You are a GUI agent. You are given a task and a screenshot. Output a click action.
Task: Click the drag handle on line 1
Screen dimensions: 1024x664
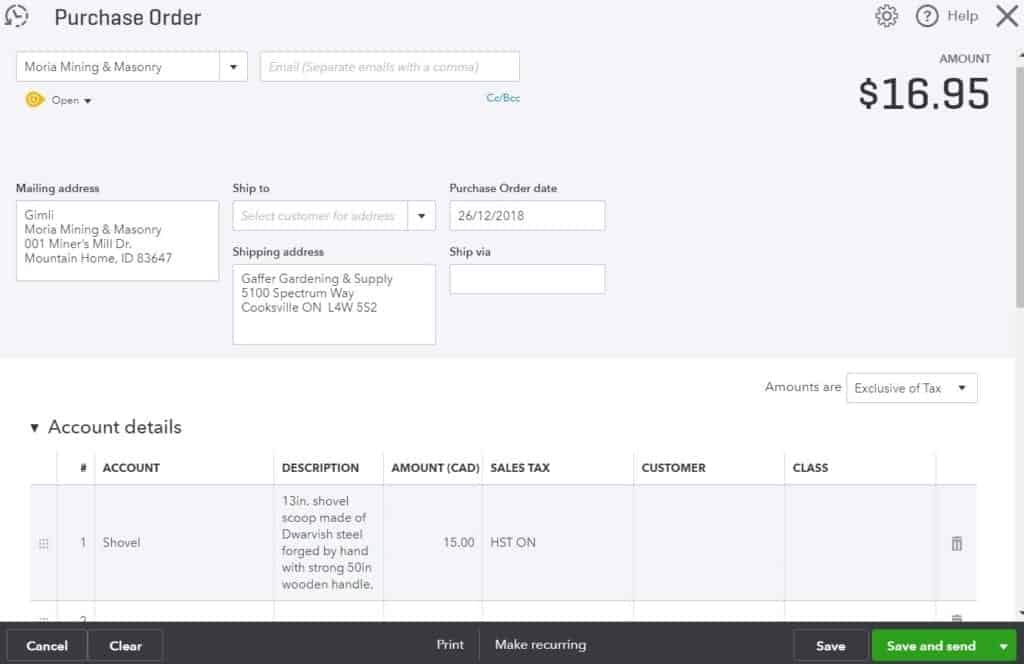coord(43,543)
